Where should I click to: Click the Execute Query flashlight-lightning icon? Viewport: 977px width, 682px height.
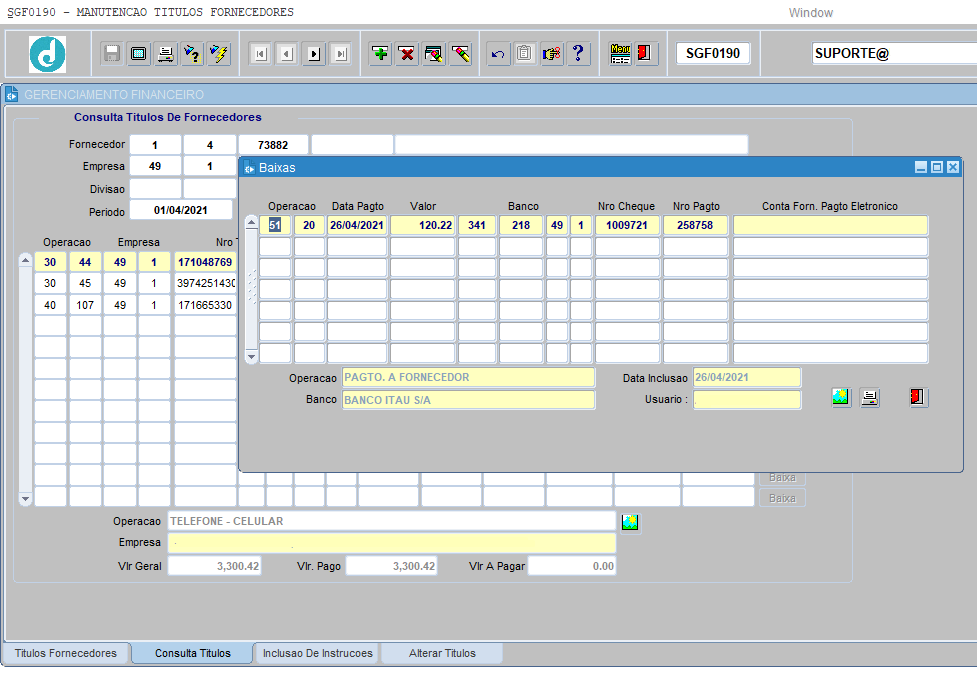click(x=219, y=54)
